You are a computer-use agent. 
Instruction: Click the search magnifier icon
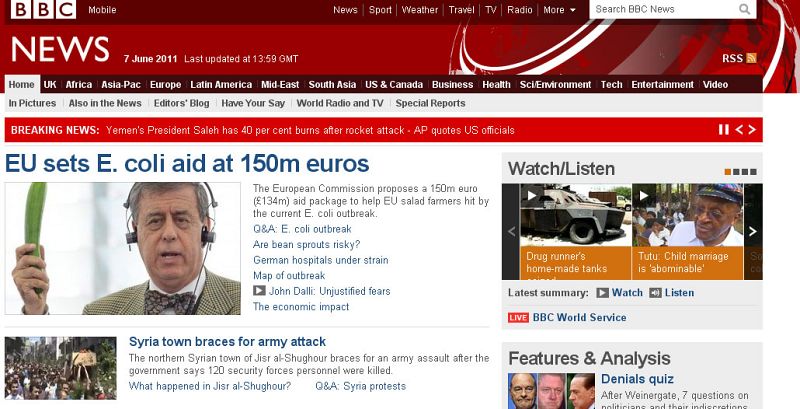coord(745,9)
